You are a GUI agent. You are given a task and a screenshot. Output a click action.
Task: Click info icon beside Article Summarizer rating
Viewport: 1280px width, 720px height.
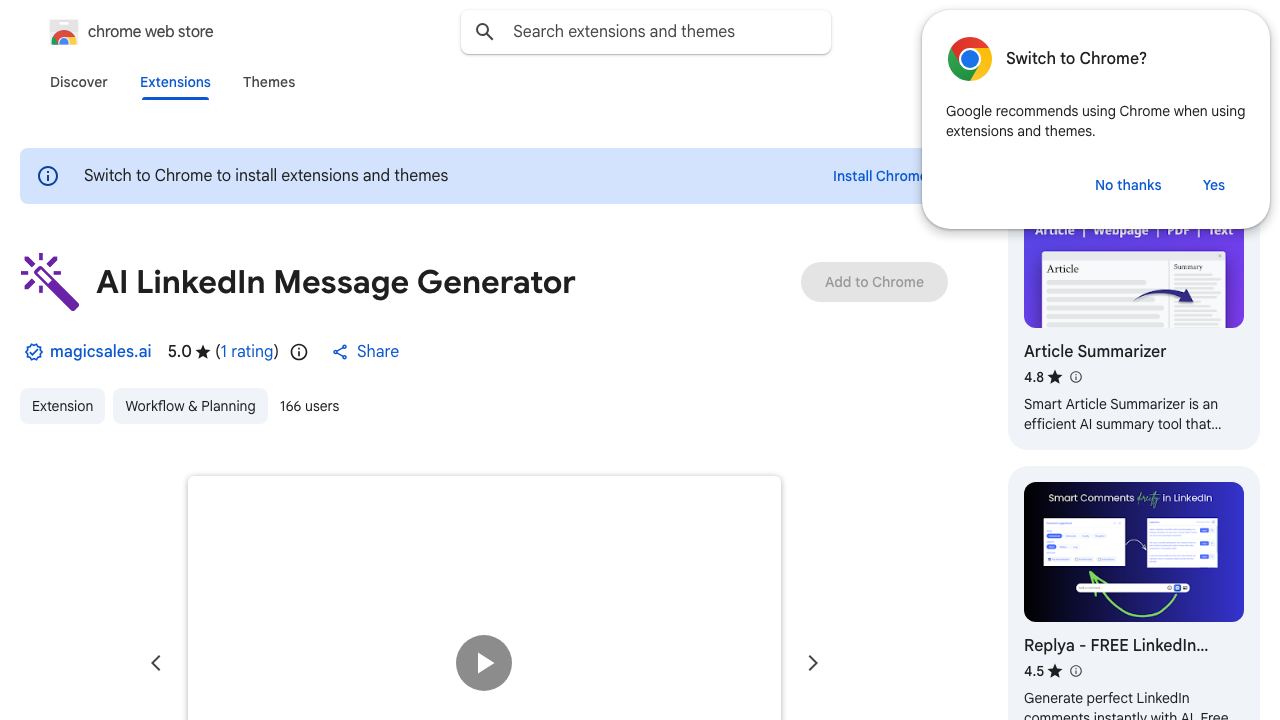[1076, 377]
